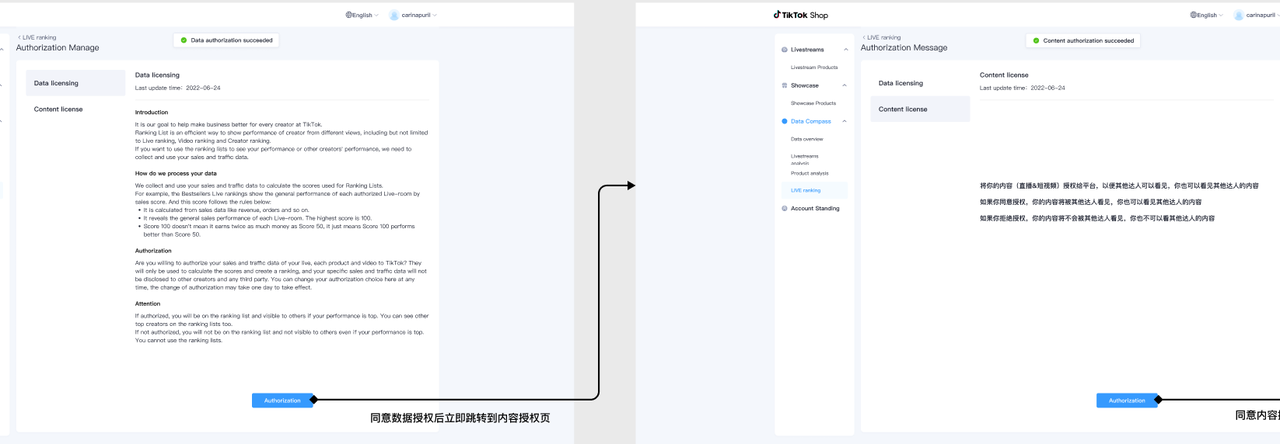1280x444 pixels.
Task: Click Authorization button under Data licensing text
Action: 282,400
